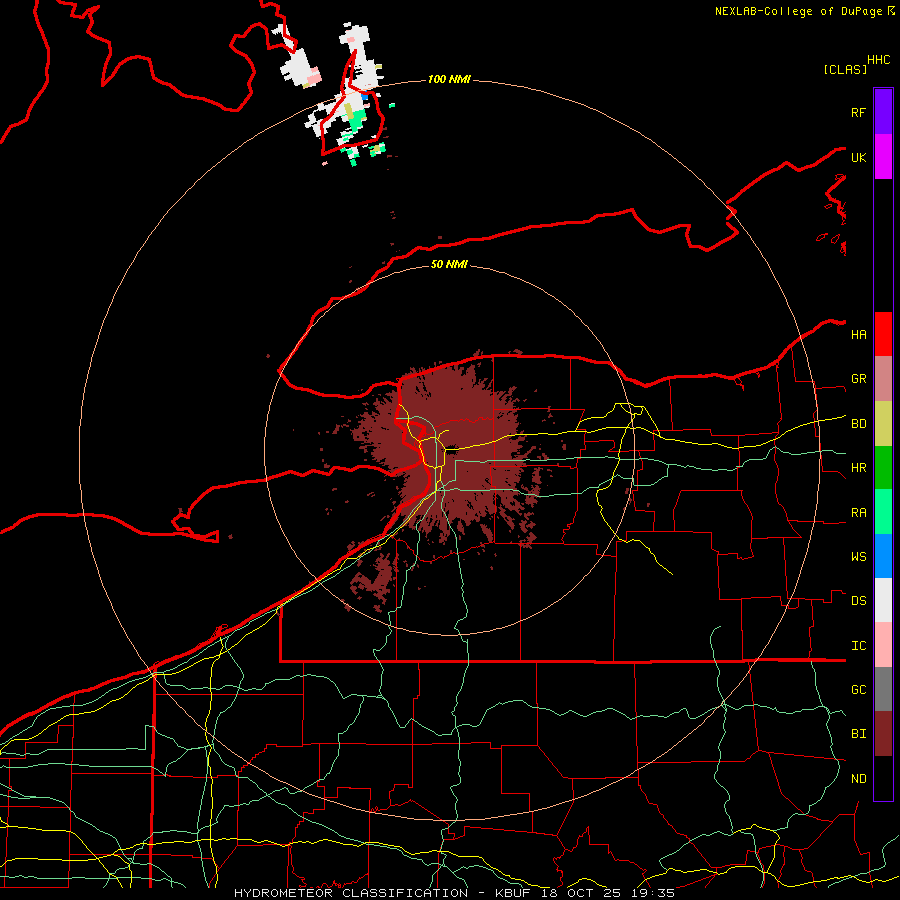The height and width of the screenshot is (900, 900).
Task: Select the red HA legend swatch
Action: tap(883, 334)
